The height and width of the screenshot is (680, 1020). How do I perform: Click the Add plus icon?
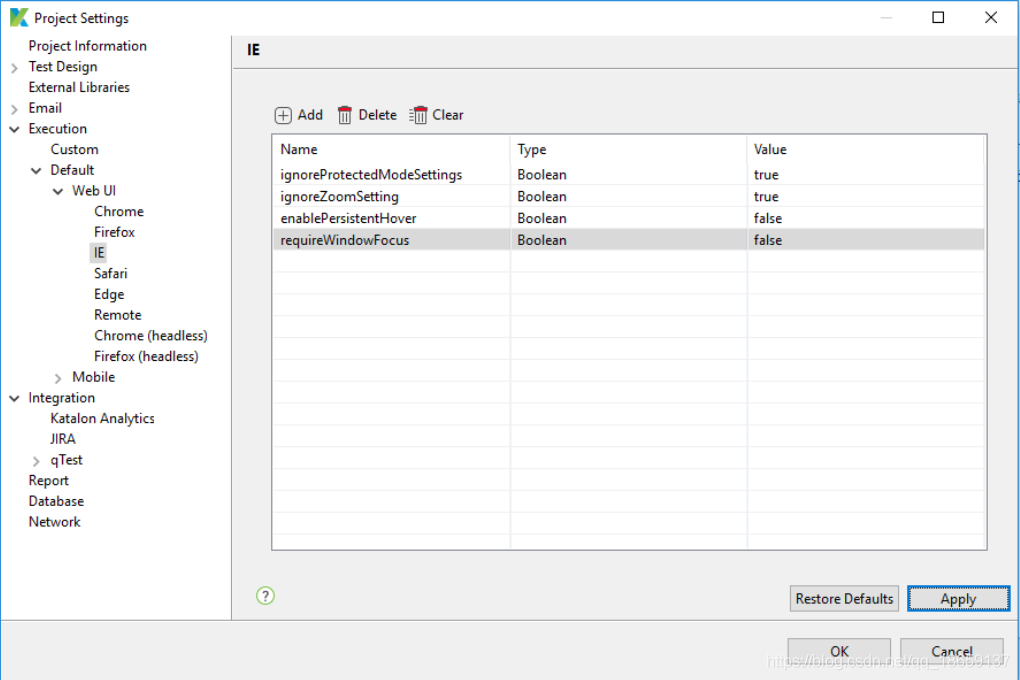[x=283, y=115]
